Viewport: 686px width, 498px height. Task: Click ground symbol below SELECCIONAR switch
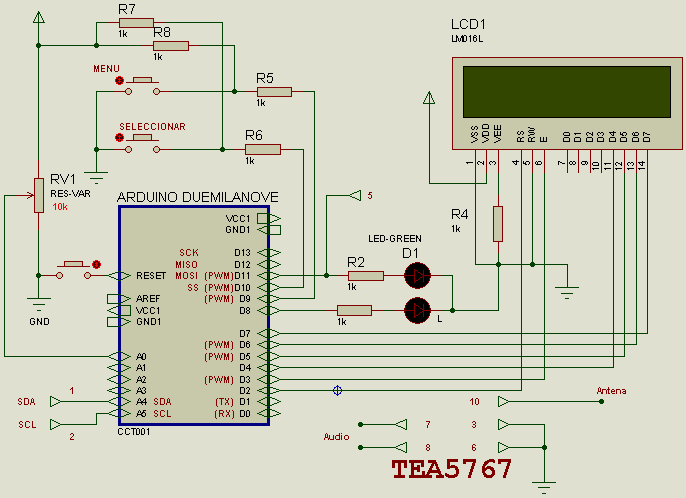point(96,178)
